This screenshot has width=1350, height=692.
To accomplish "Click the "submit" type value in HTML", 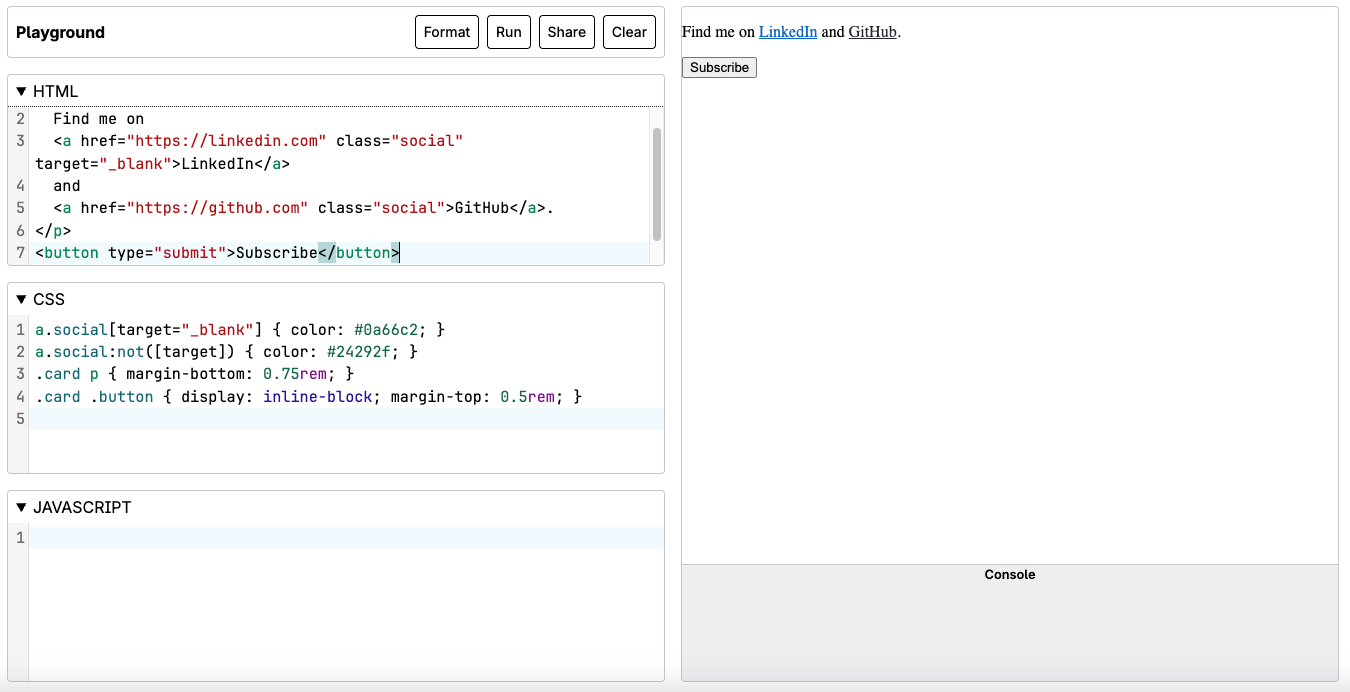I will point(190,253).
